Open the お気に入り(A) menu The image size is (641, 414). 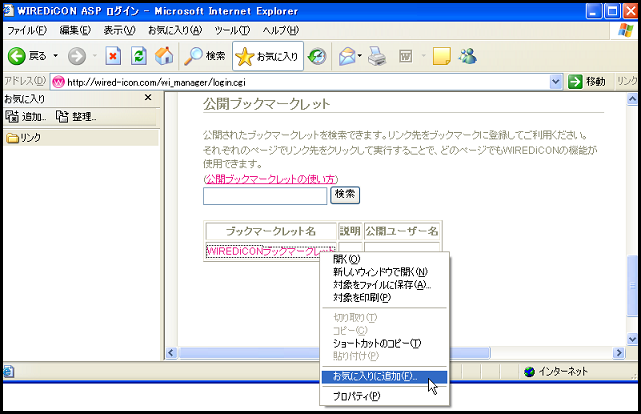175,30
